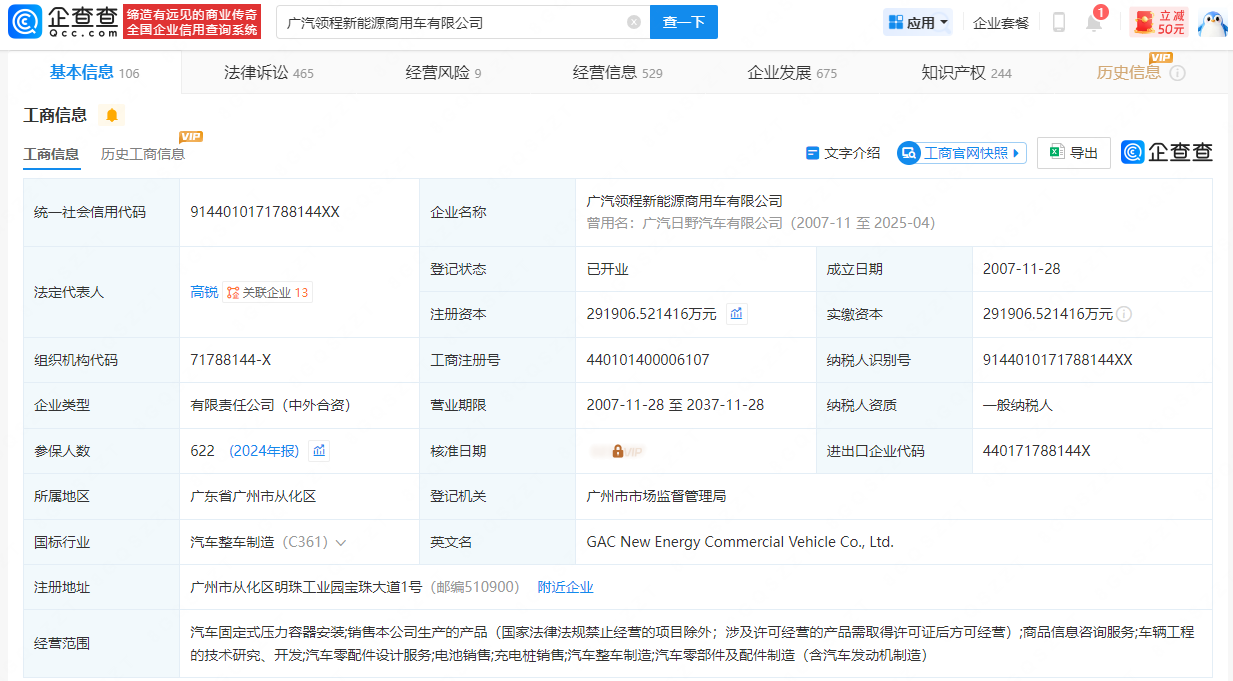
Task: Open the 企业套餐 link
Action: pyautogui.click(x=1001, y=22)
